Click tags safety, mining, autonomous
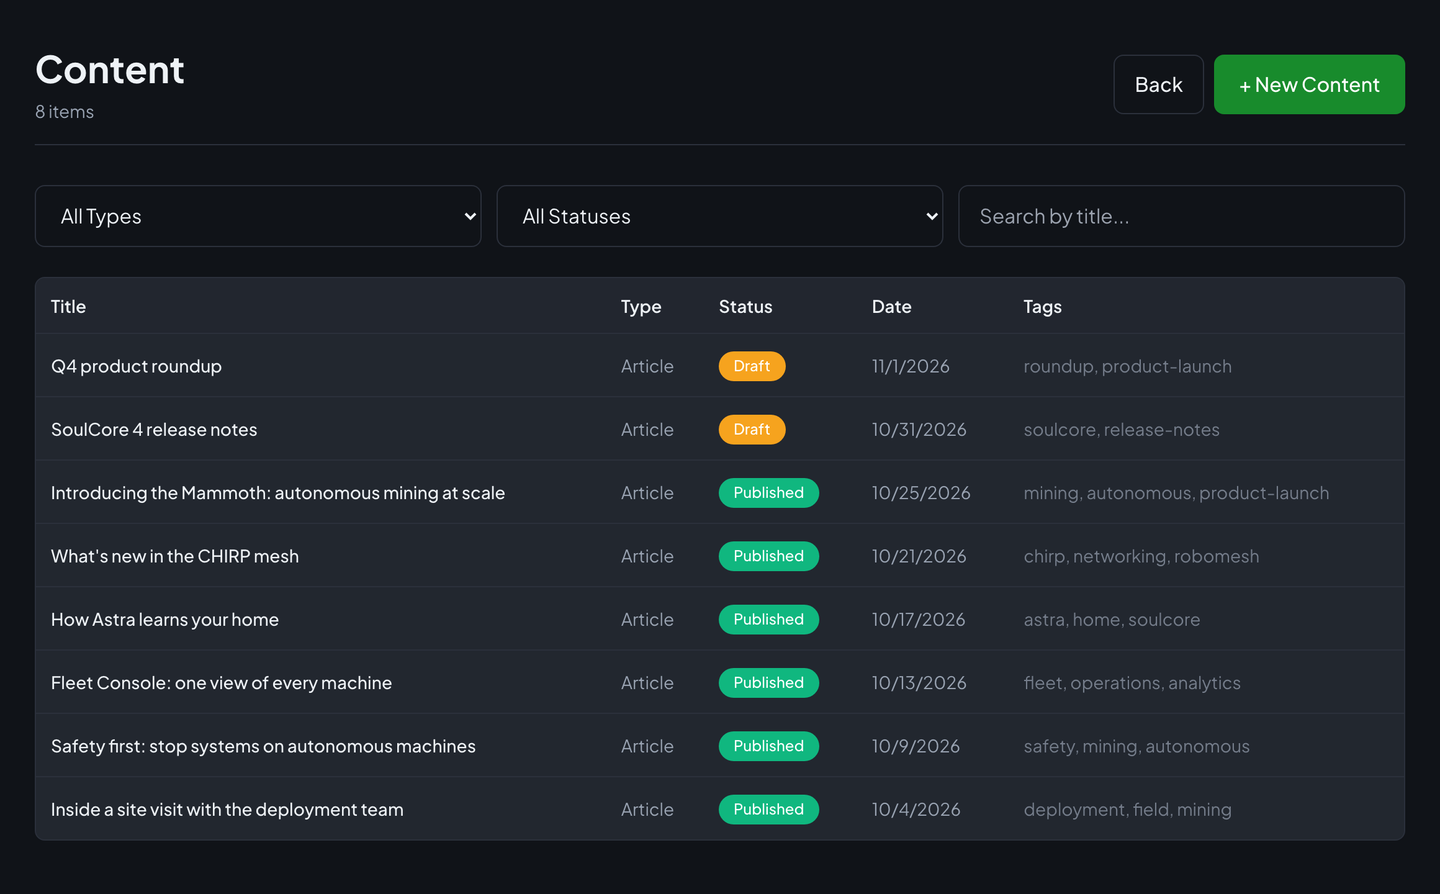 click(x=1136, y=746)
